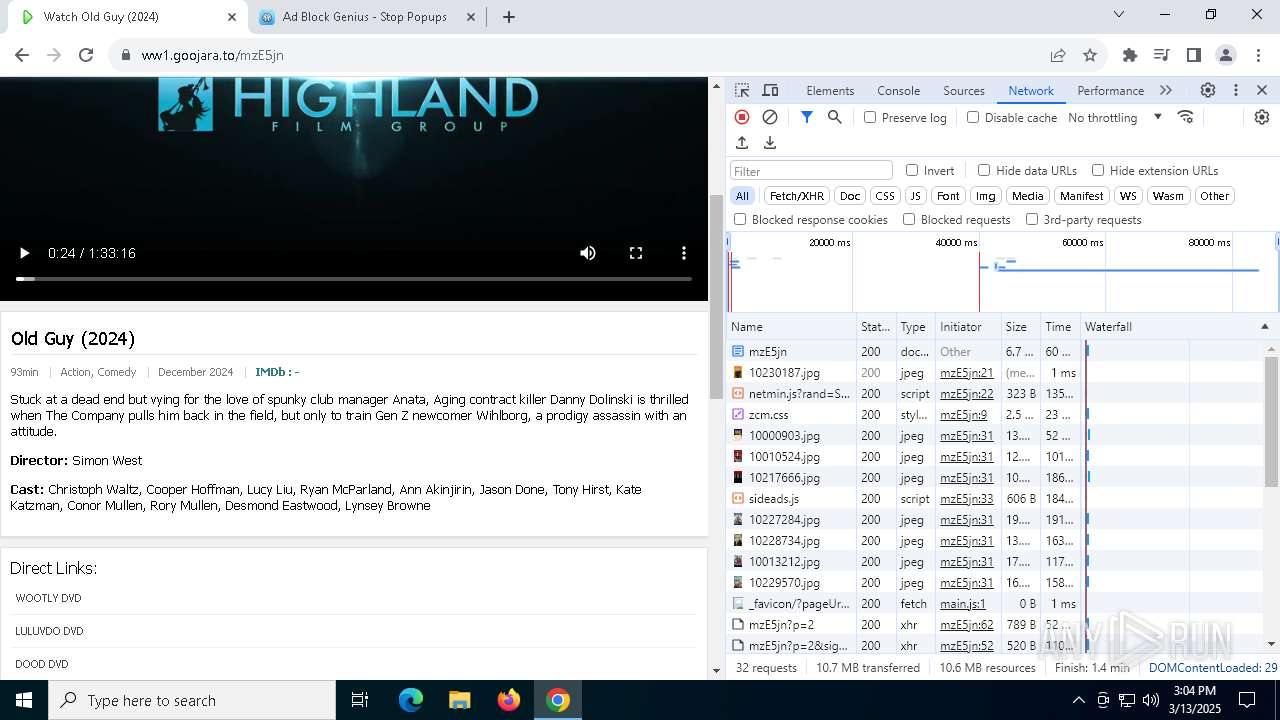Show hidden system tray icons

click(x=1078, y=700)
